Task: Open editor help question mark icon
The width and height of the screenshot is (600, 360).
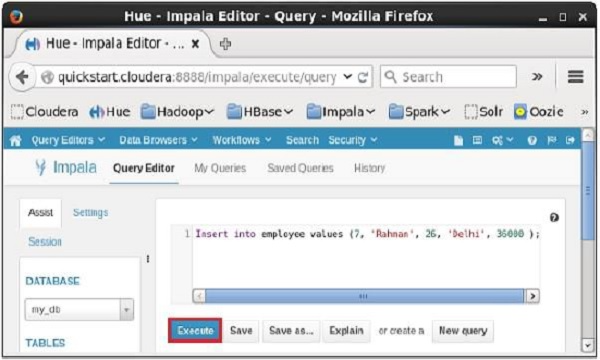Action: click(x=554, y=218)
